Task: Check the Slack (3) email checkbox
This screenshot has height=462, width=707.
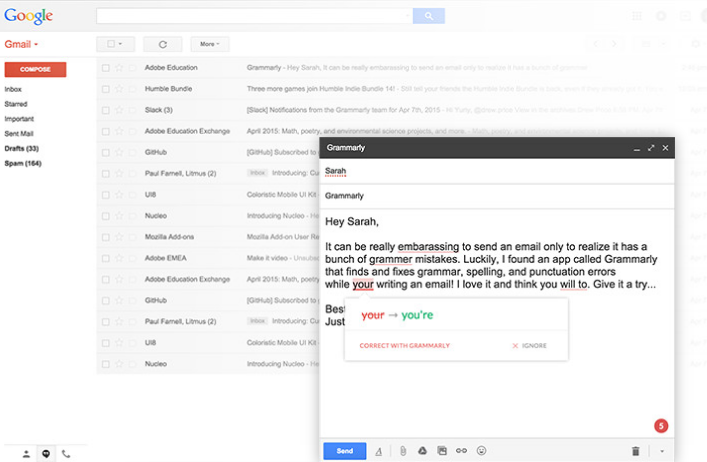Action: pos(106,110)
